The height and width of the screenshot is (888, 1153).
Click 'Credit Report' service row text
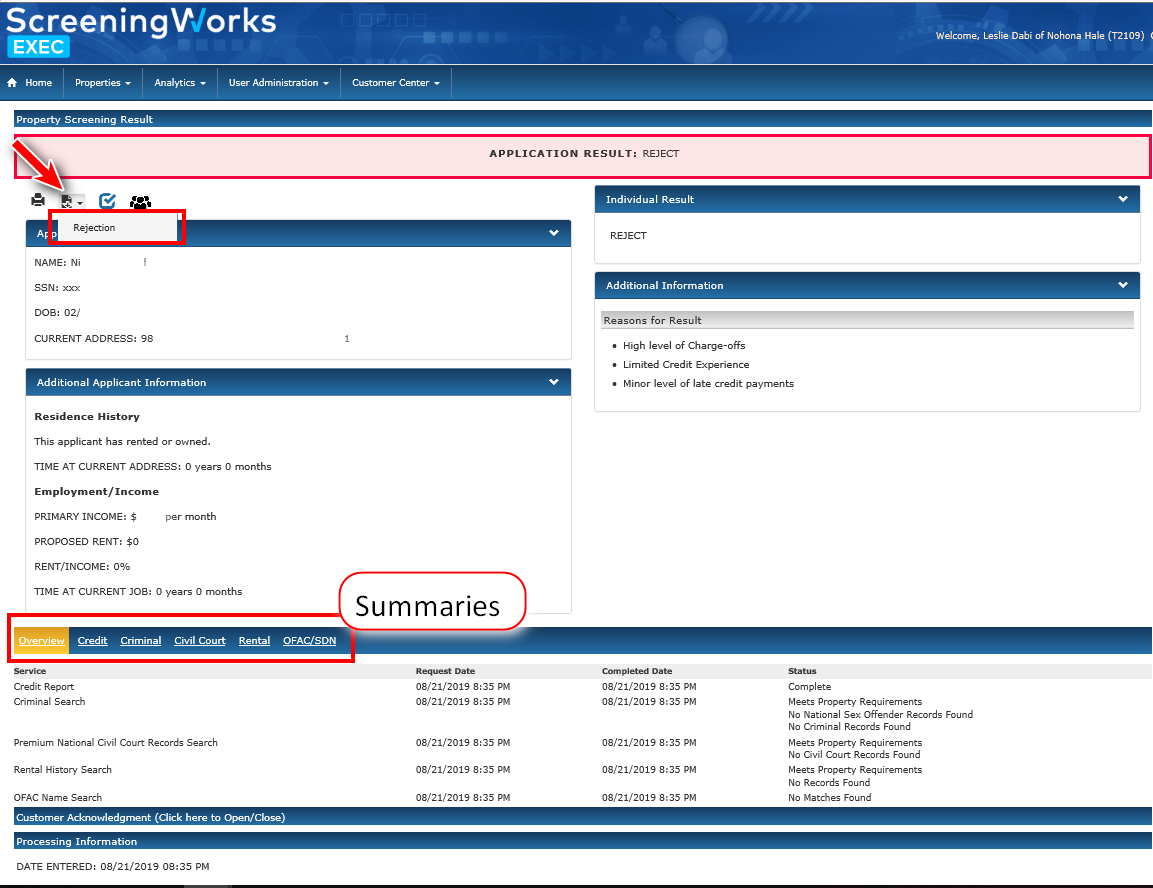(44, 687)
